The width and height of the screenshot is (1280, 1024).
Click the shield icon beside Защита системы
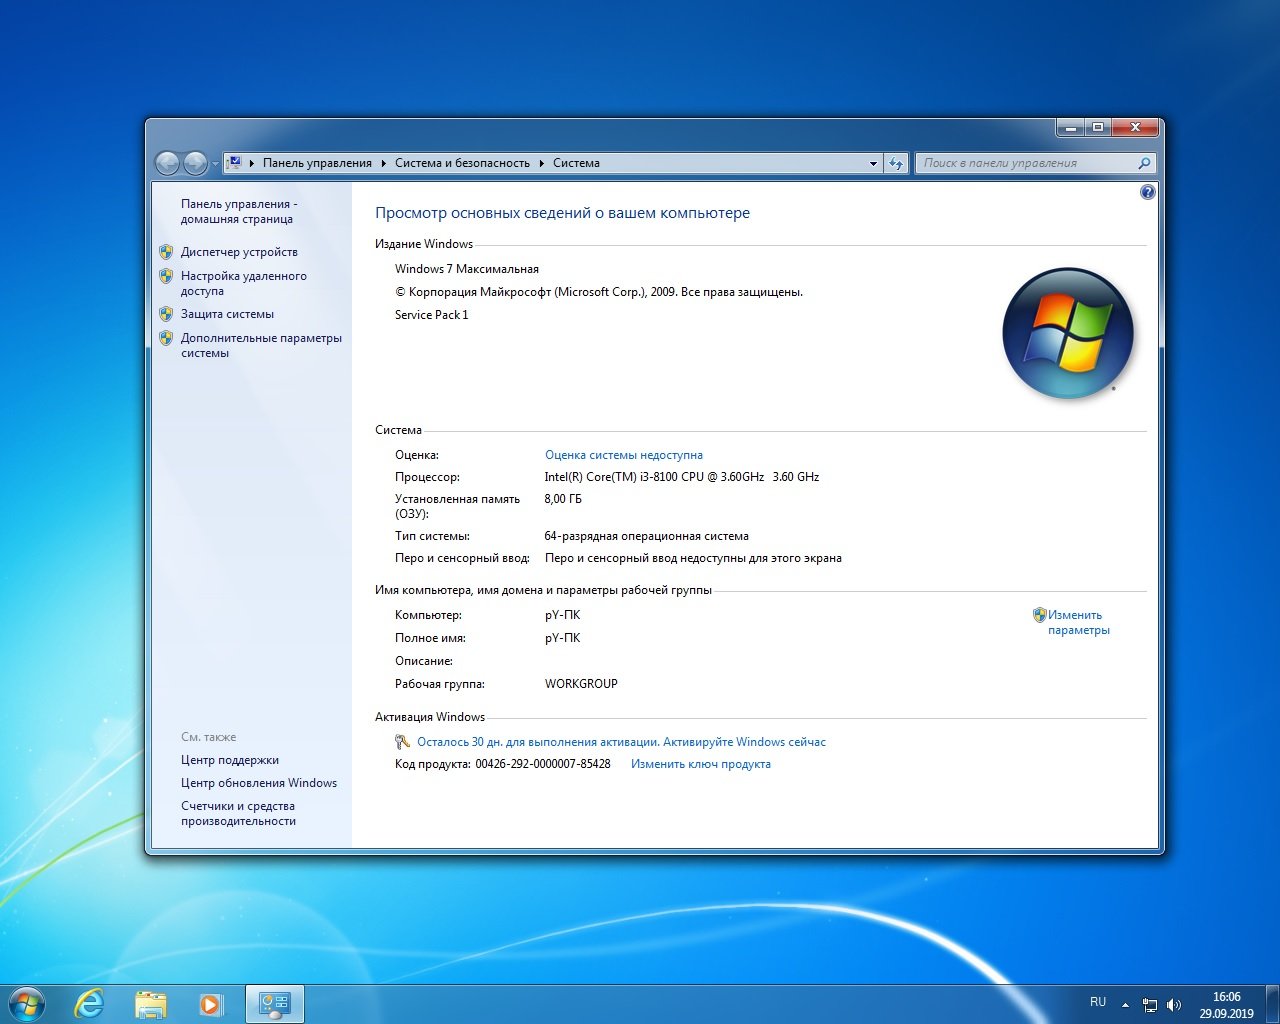pyautogui.click(x=166, y=314)
